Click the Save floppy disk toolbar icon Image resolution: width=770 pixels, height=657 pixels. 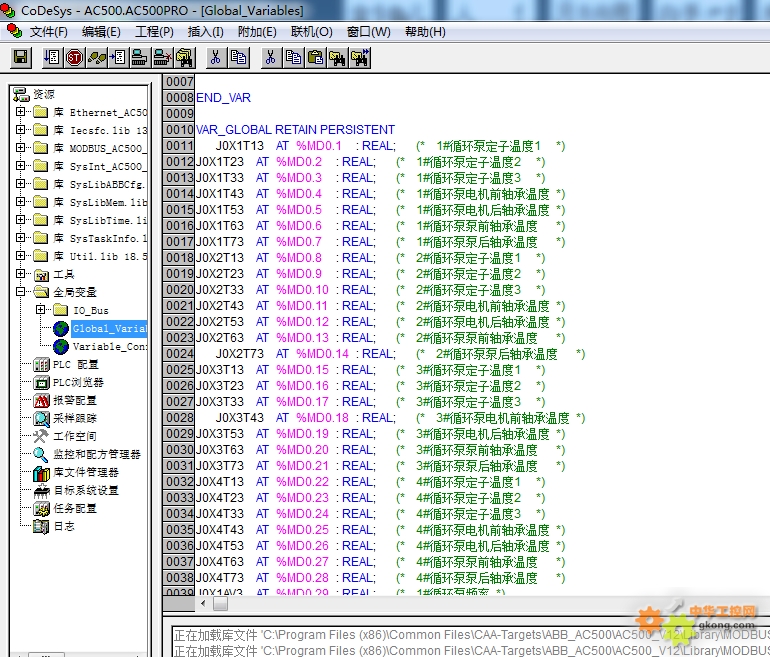(x=21, y=58)
